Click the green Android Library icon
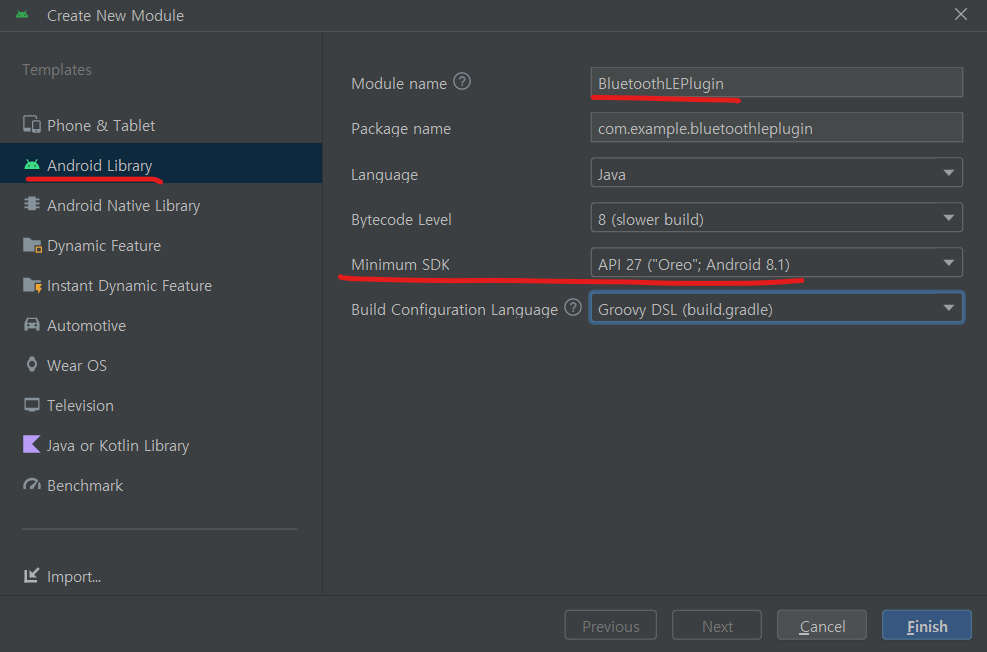The image size is (987, 652). click(x=31, y=164)
